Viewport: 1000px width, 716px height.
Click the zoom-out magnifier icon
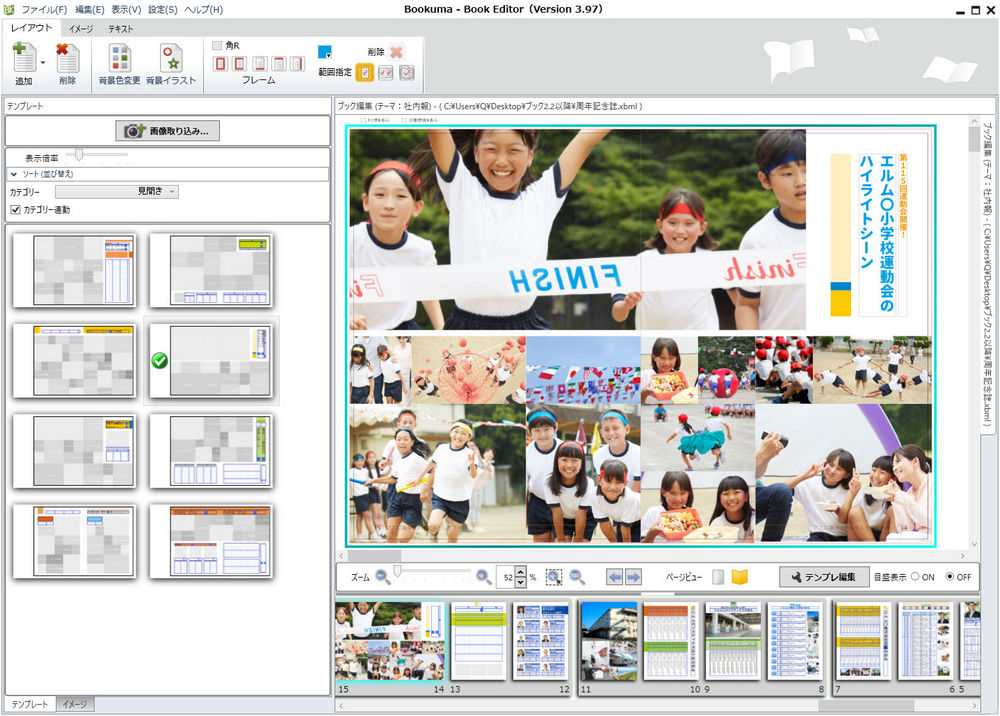382,577
